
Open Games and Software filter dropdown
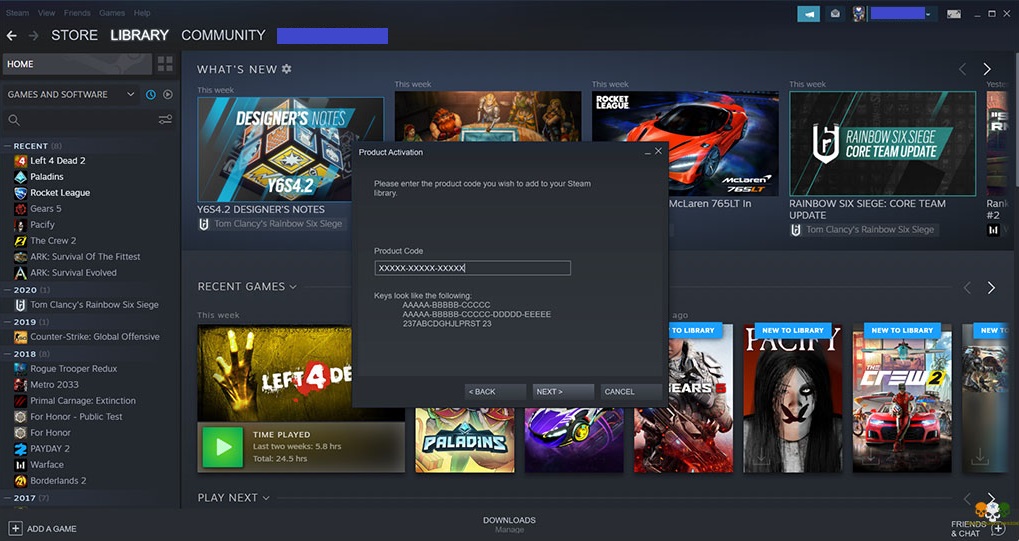click(71, 95)
